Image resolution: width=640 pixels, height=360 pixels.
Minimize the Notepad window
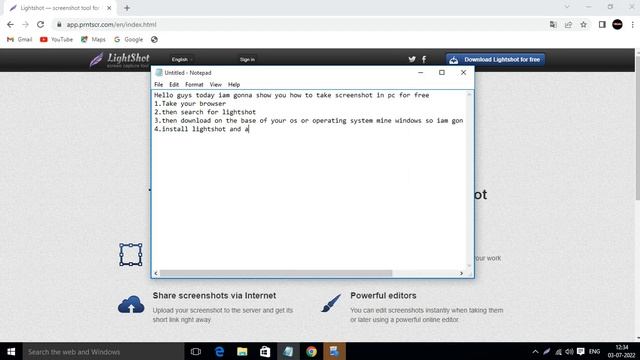click(x=420, y=73)
